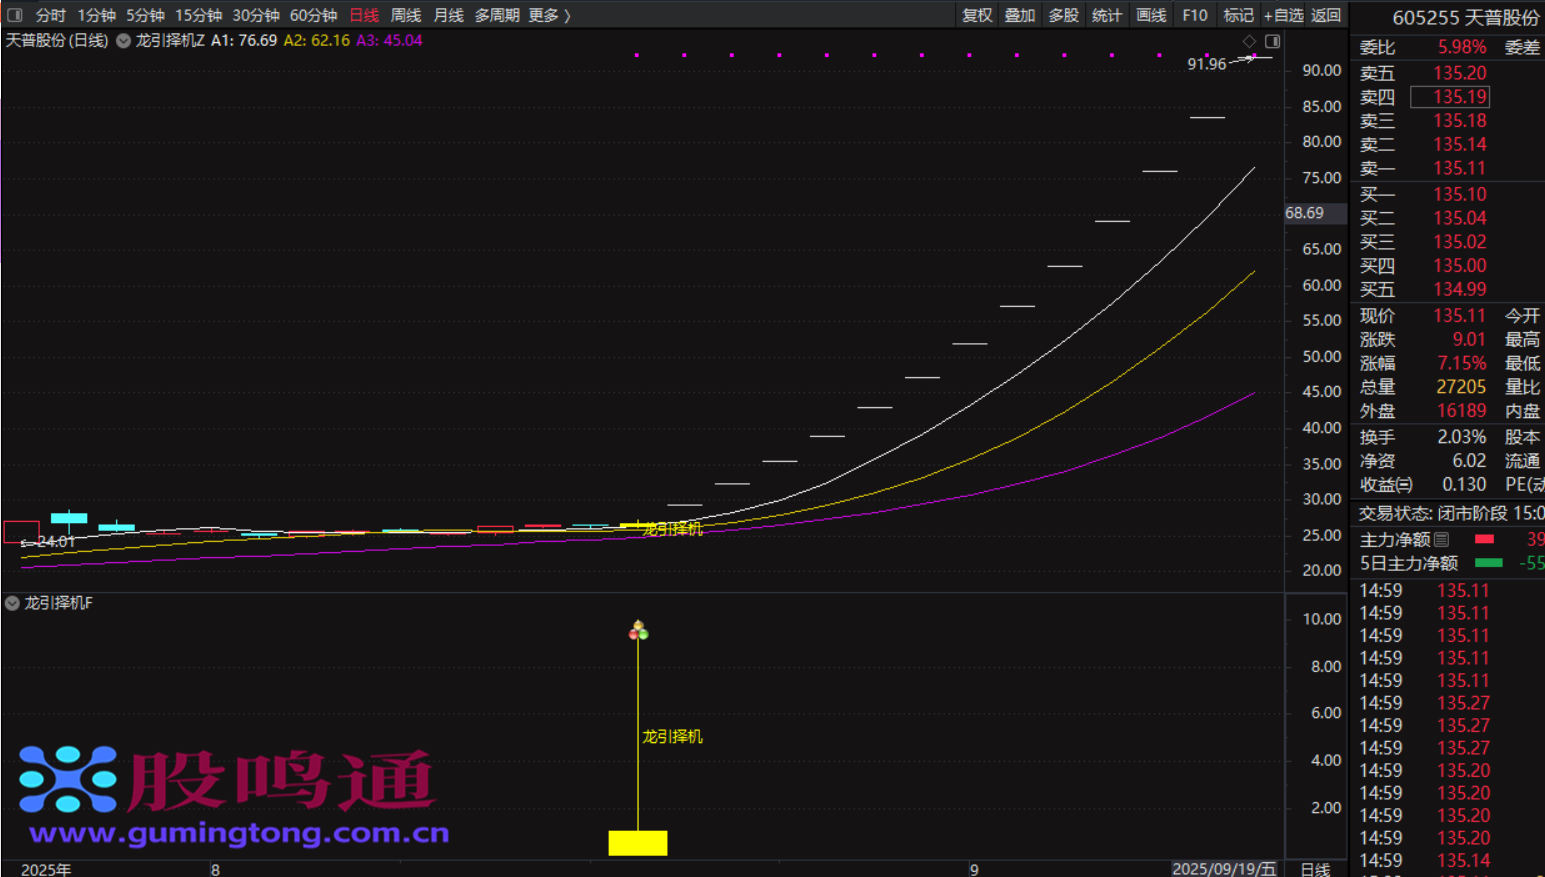Toggle 叠加 overlay mode
1545x877 pixels.
(1020, 15)
